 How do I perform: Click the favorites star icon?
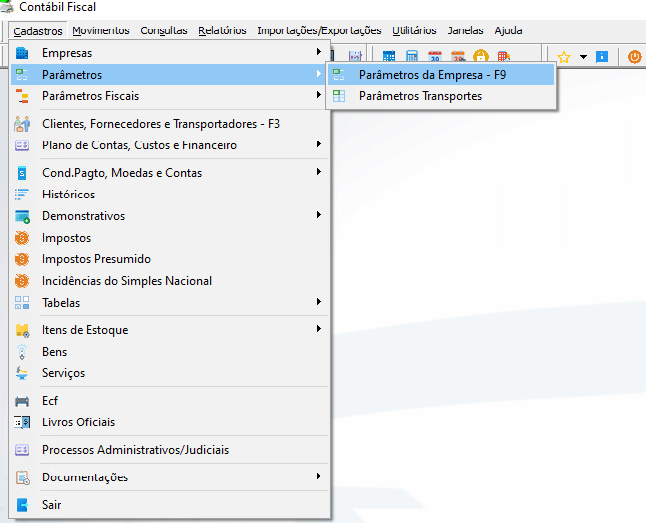[x=563, y=56]
